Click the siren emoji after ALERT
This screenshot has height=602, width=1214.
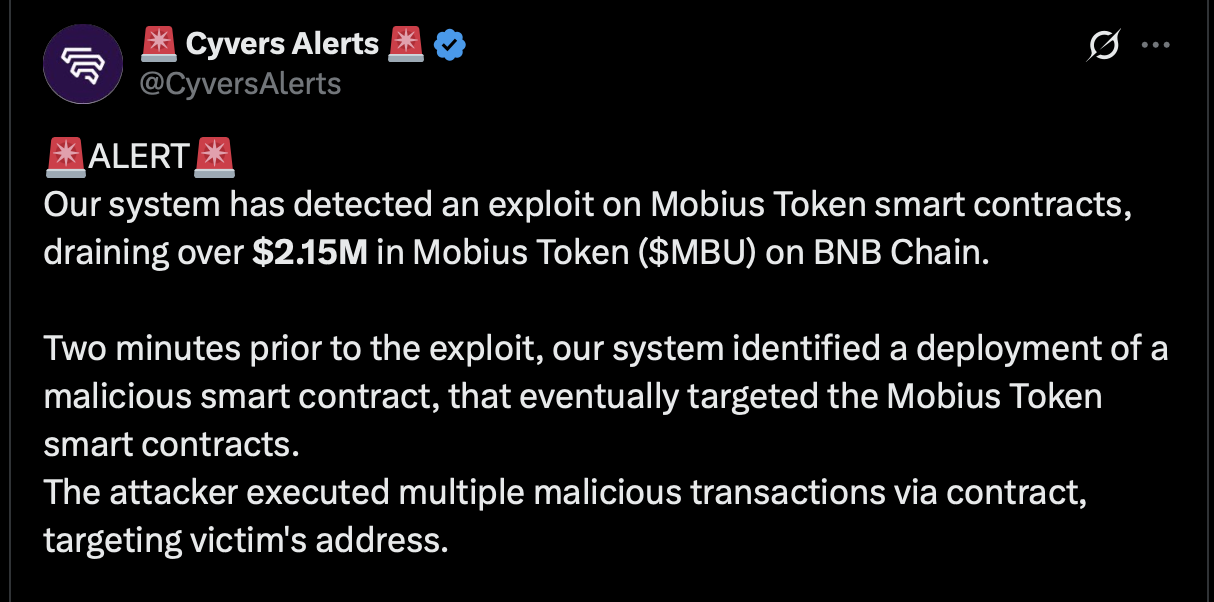[x=214, y=156]
